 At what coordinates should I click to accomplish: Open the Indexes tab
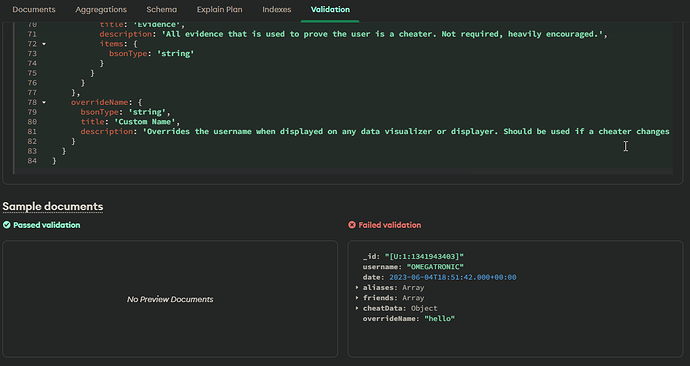pos(276,9)
